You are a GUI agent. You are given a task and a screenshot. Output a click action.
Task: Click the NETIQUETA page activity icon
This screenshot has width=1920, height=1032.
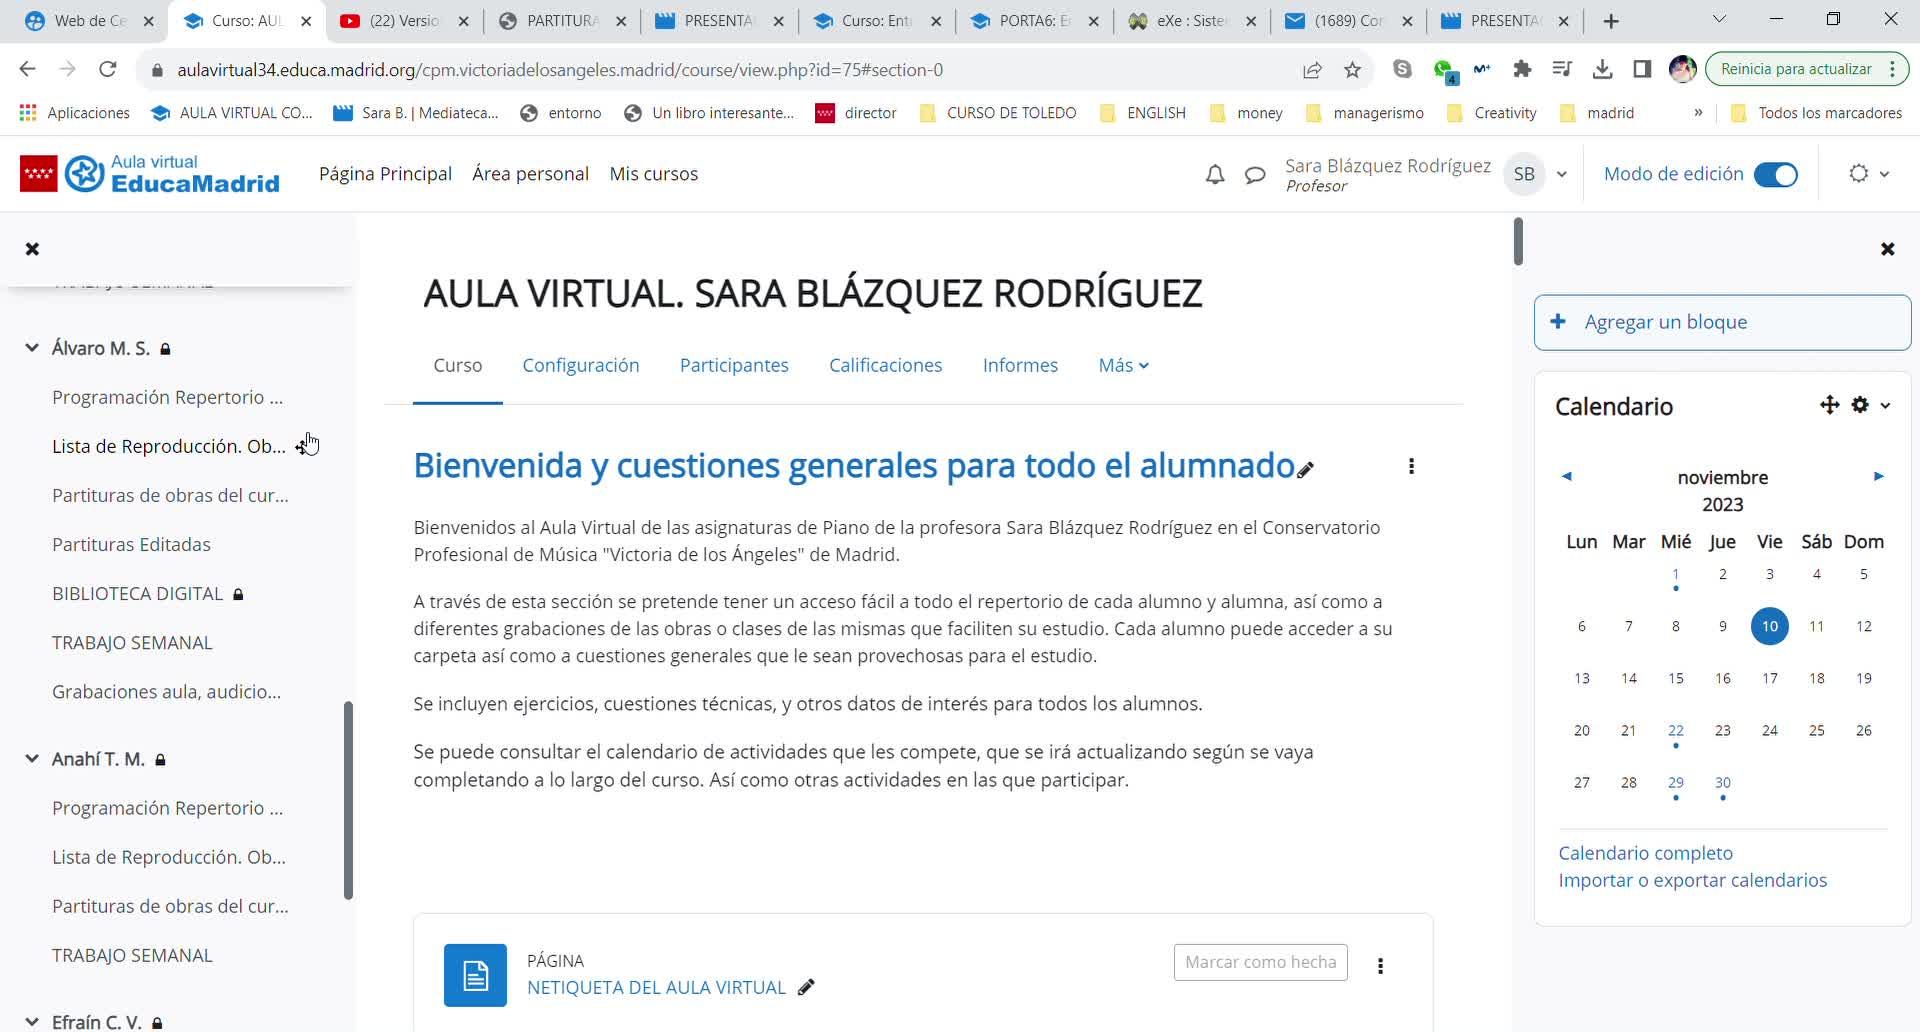475,975
